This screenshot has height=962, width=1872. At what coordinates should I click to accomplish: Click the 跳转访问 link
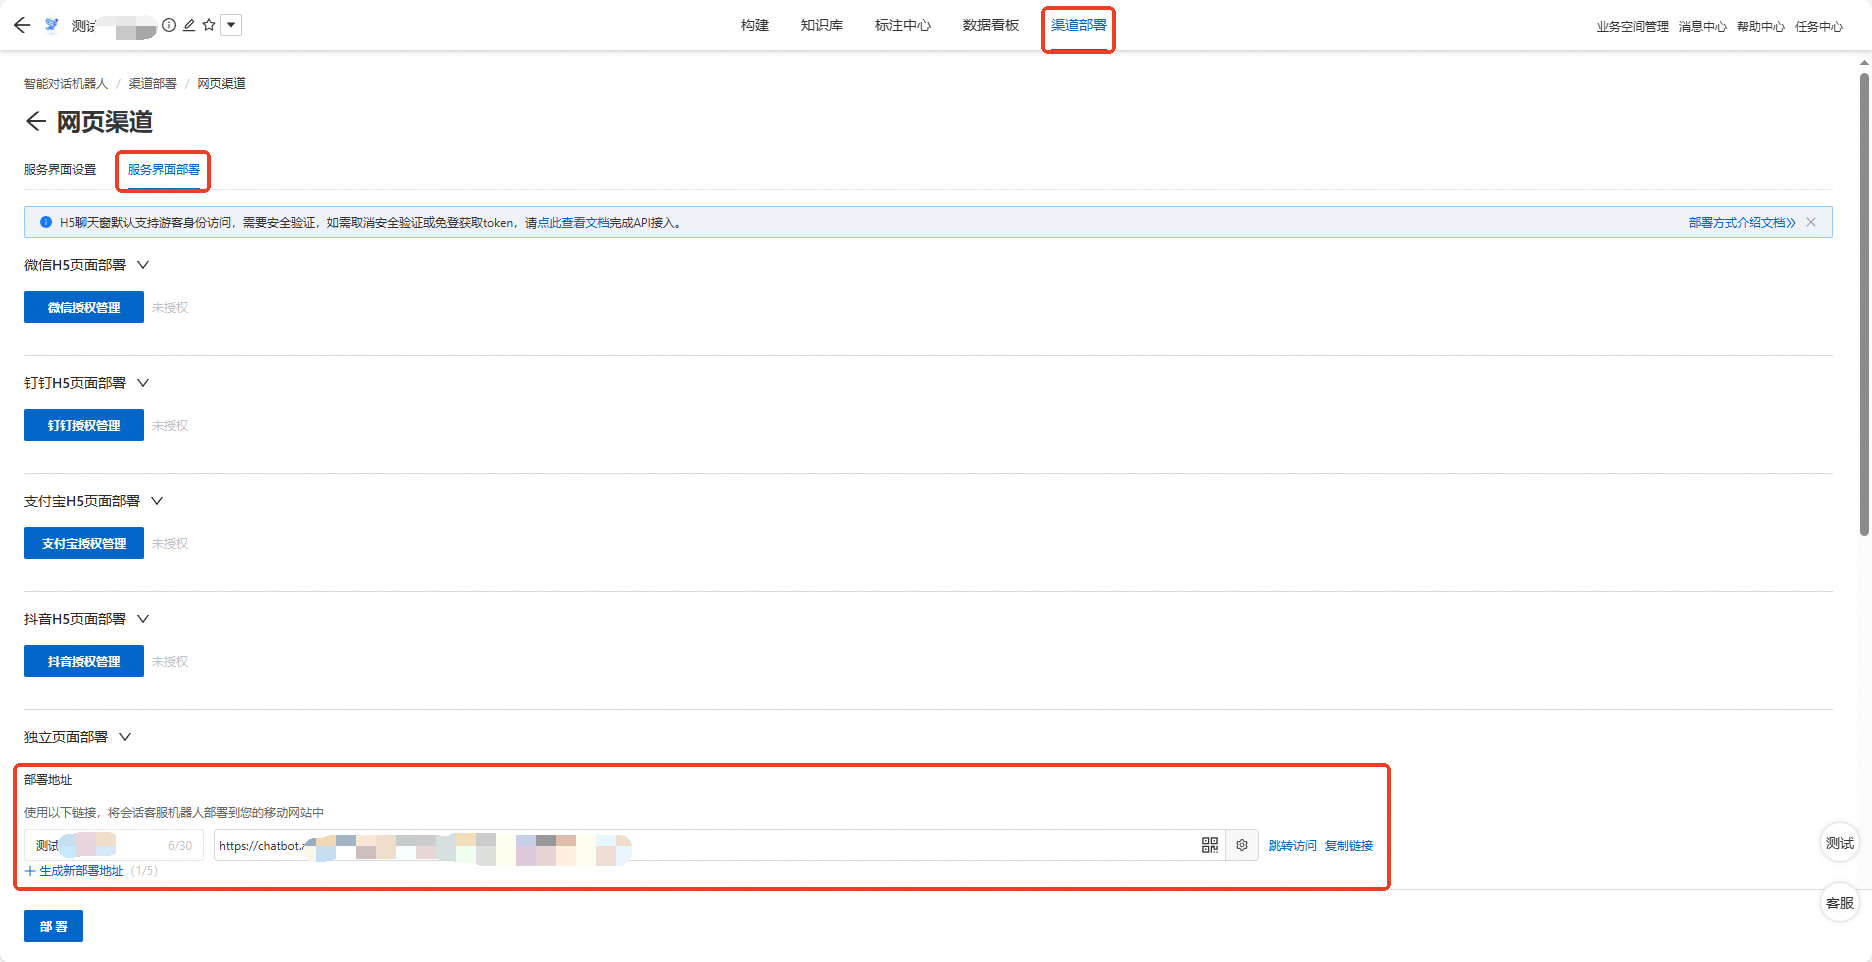[1293, 846]
